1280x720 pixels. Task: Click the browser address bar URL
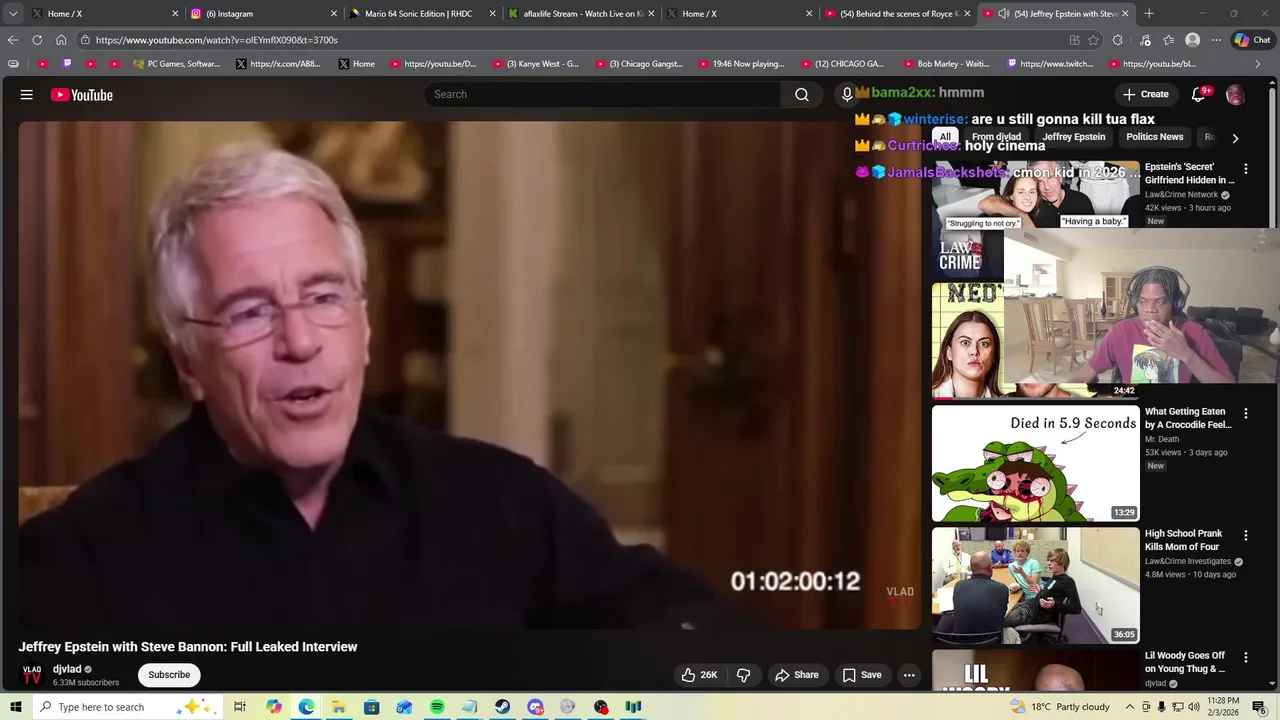click(x=217, y=40)
